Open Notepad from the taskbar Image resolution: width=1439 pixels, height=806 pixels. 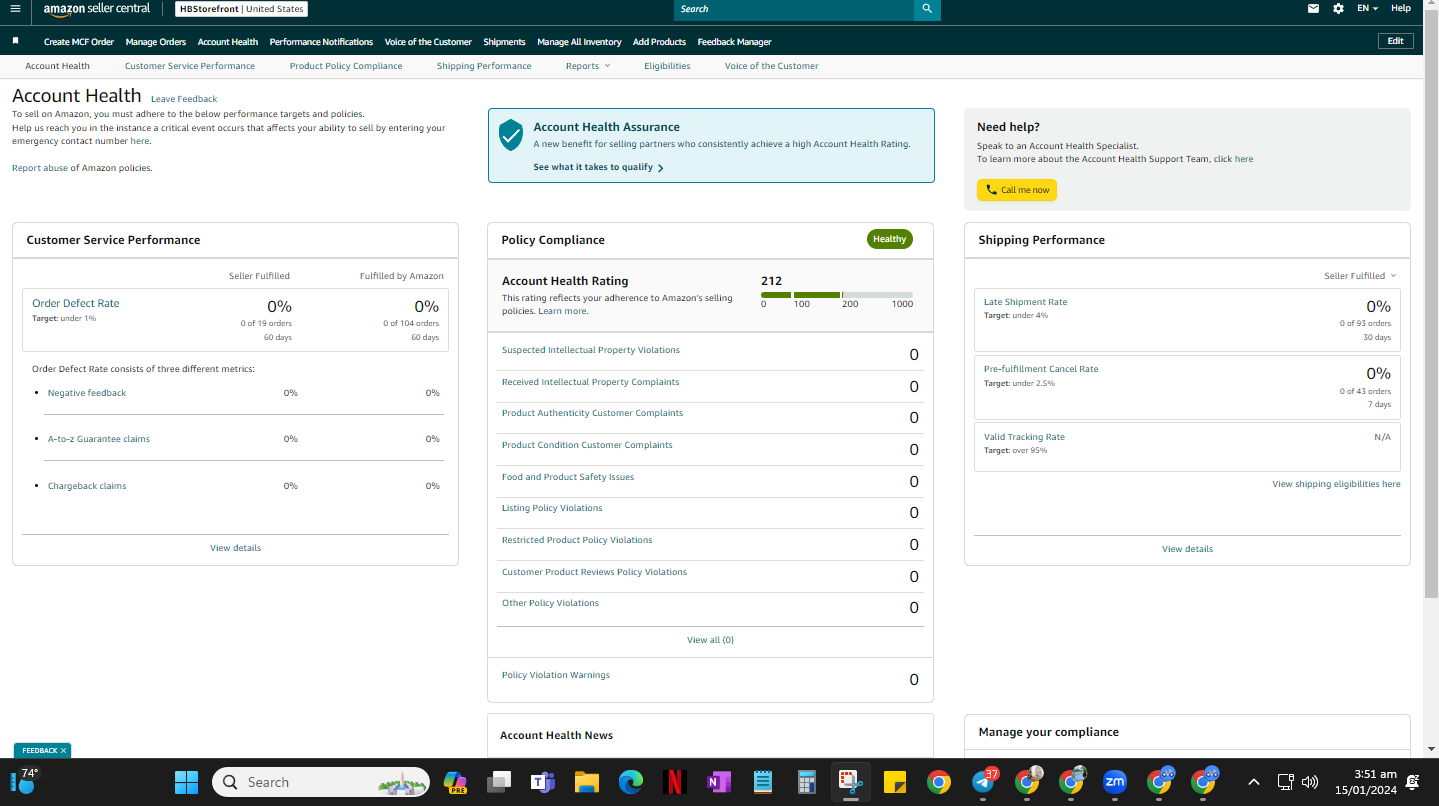pos(762,782)
